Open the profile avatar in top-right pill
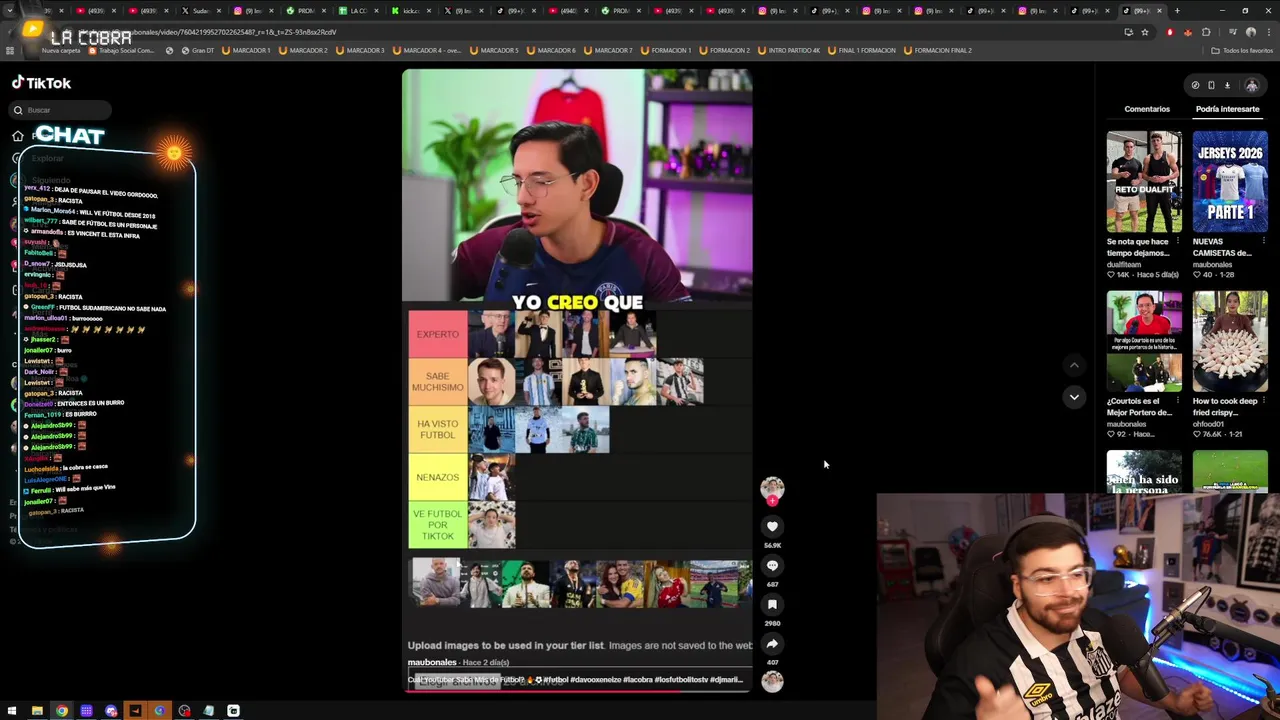This screenshot has height=720, width=1280. click(x=1251, y=85)
